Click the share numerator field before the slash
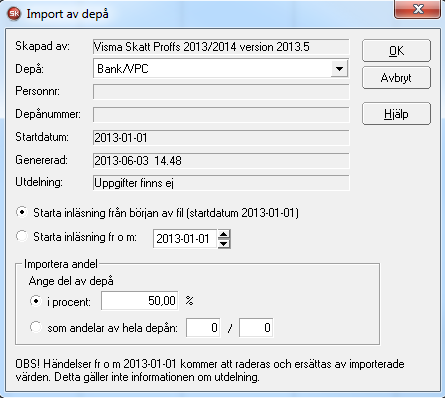Viewport: 445px width, 398px height. tap(203, 328)
